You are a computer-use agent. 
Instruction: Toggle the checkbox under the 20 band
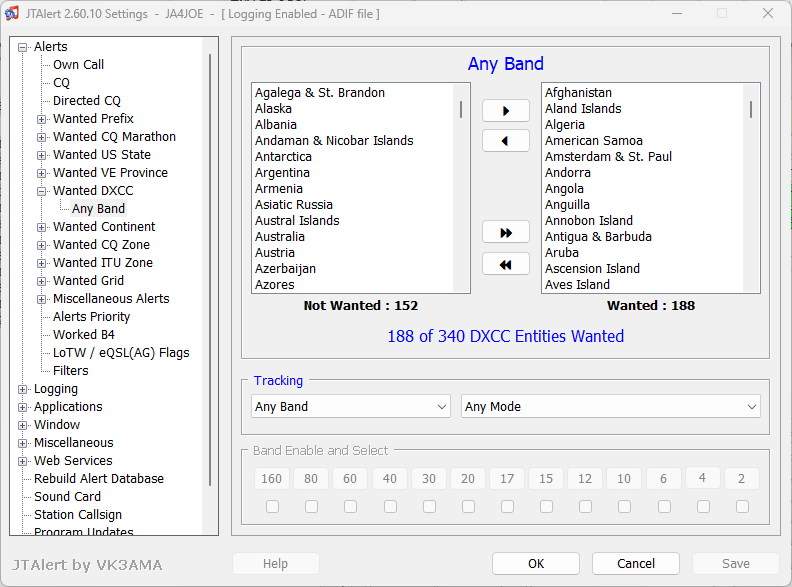[x=468, y=506]
